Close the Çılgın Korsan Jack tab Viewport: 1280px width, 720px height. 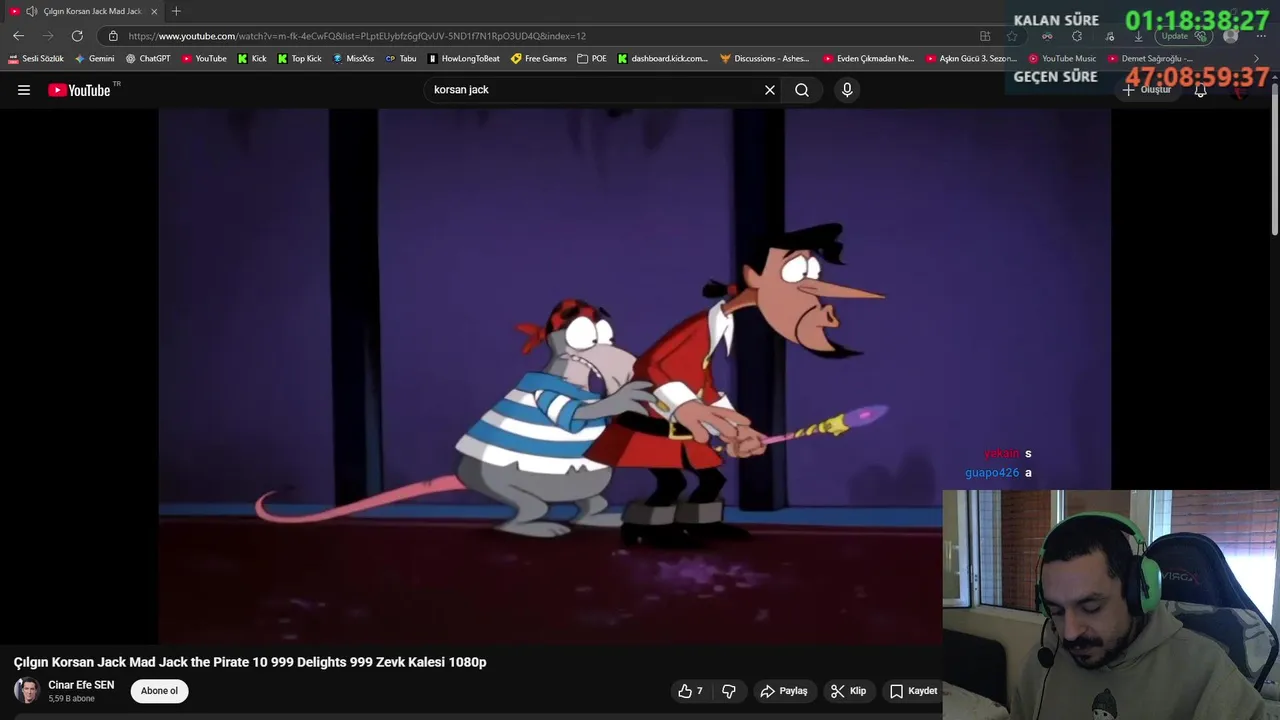pos(154,11)
